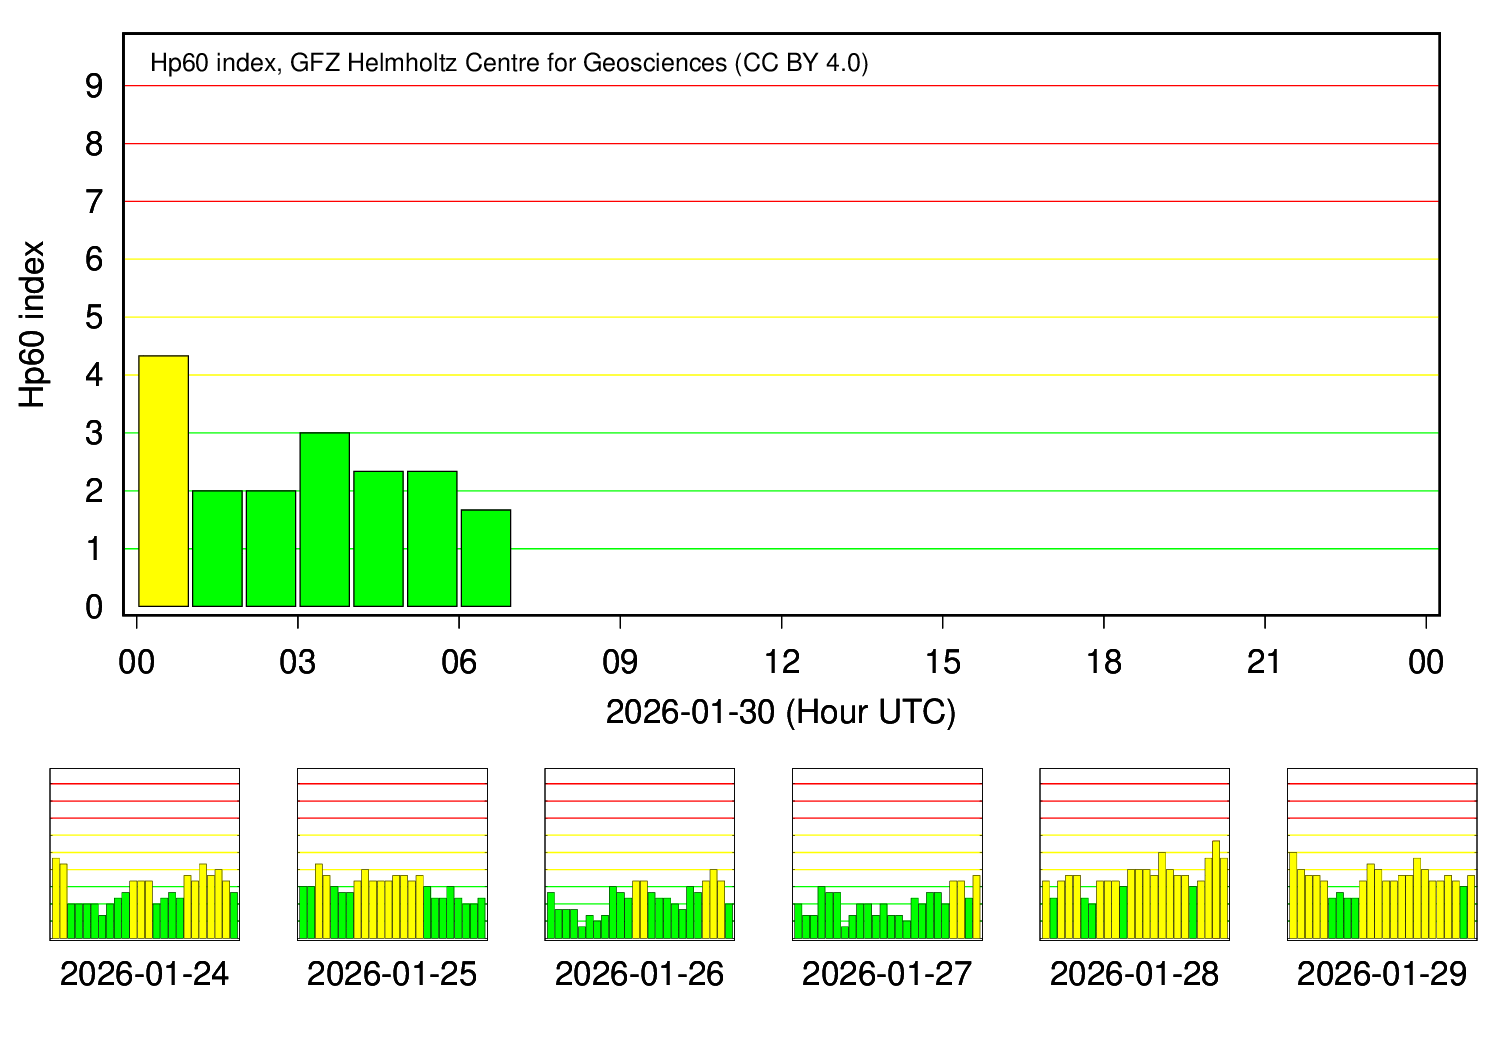
Task: Open the 2026-01-27 mini chart
Action: pyautogui.click(x=887, y=855)
